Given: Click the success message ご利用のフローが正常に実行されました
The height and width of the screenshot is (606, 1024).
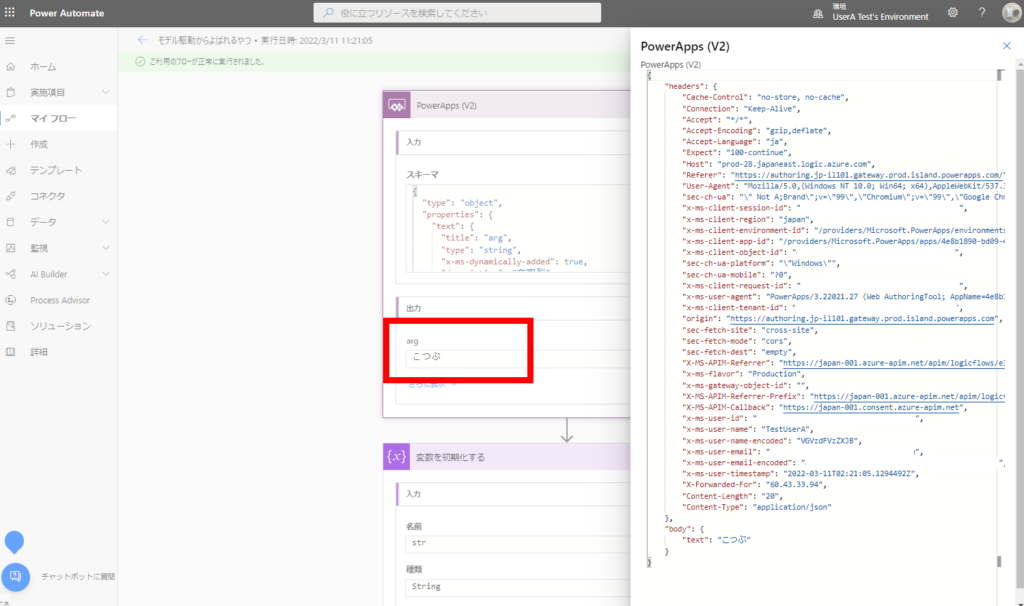Looking at the screenshot, I should (x=207, y=61).
